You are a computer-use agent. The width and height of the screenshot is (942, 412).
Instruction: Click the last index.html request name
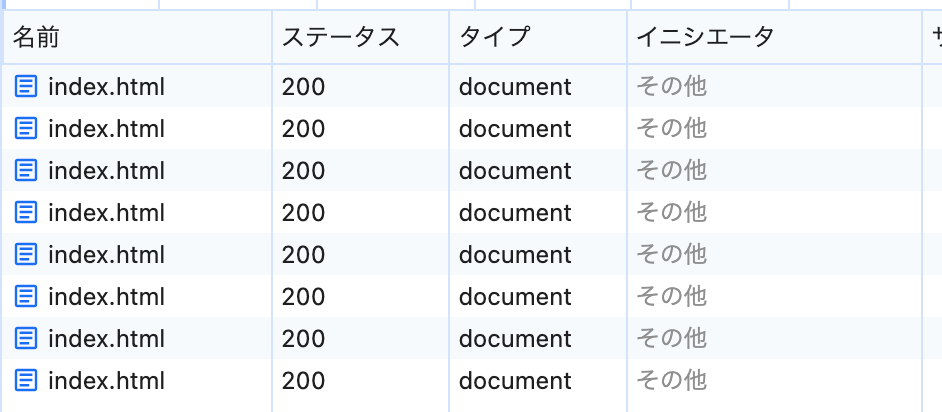[x=106, y=381]
